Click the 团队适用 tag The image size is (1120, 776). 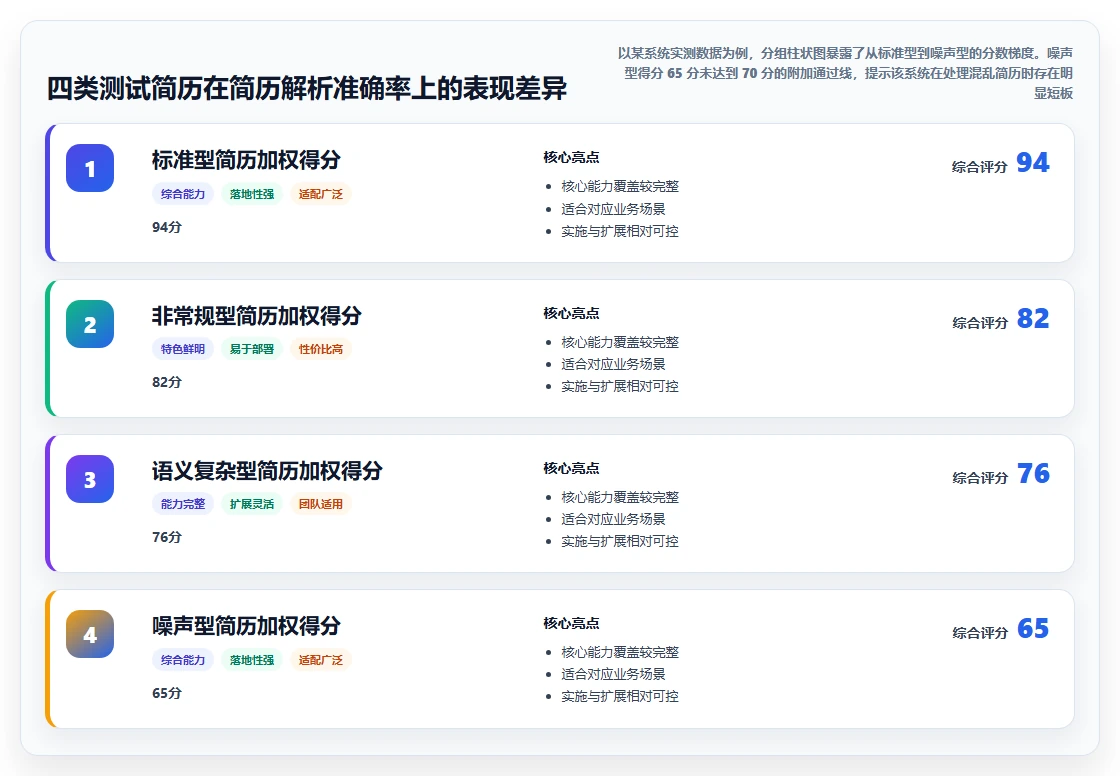pos(321,504)
